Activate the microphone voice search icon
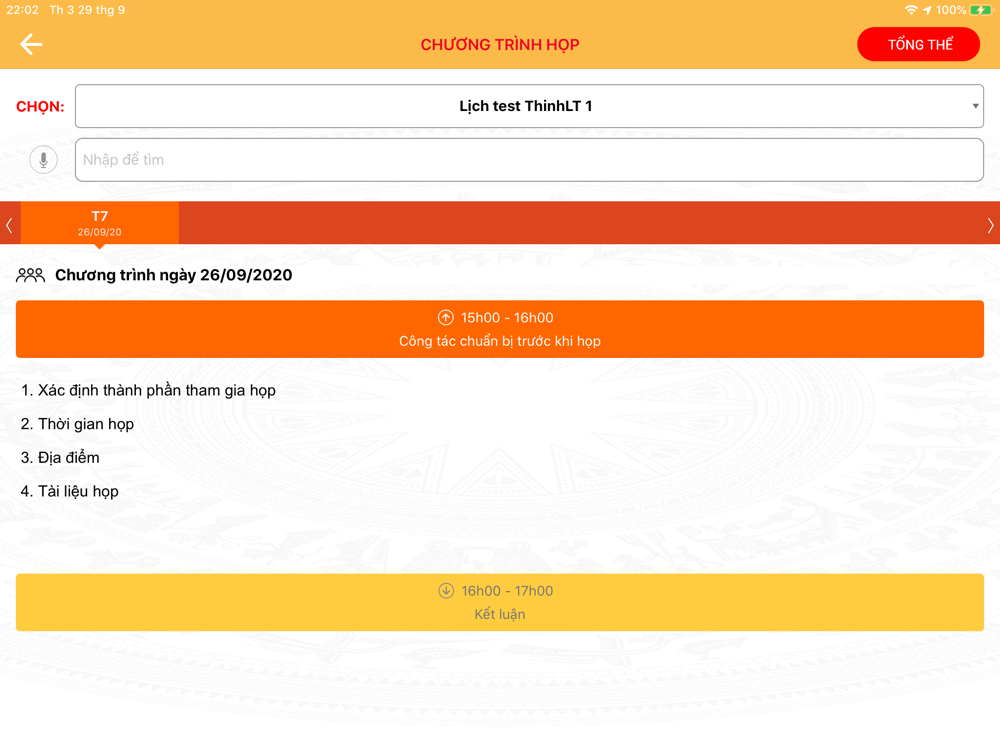The width and height of the screenshot is (1000, 750). pyautogui.click(x=43, y=159)
